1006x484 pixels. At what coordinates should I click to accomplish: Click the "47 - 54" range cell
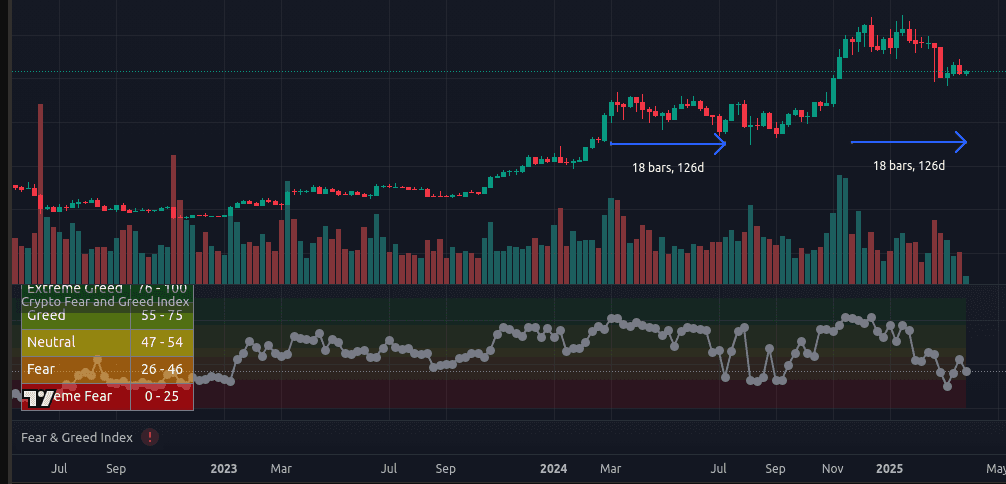162,342
